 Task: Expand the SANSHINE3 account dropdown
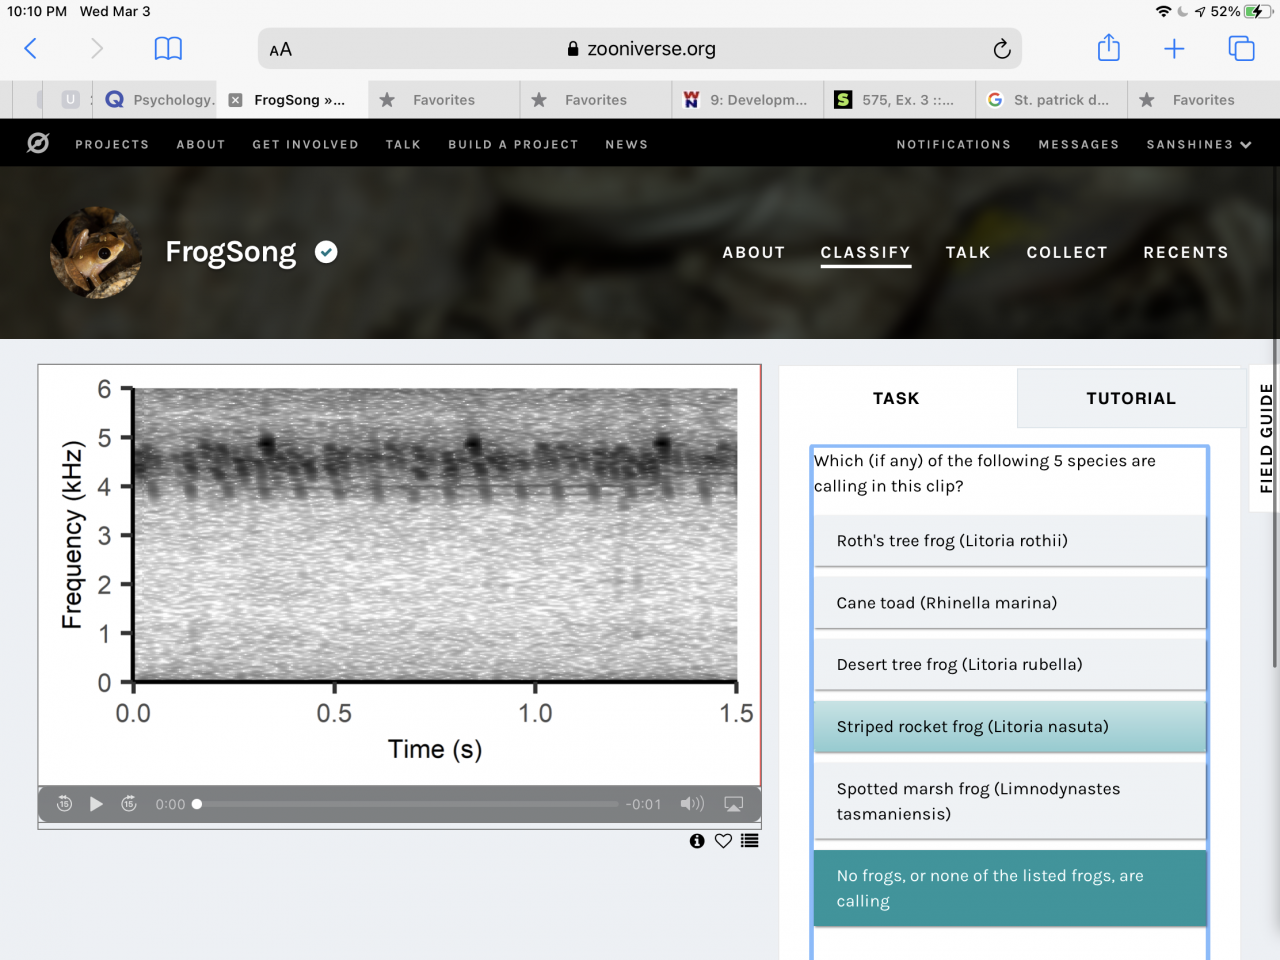(x=1198, y=145)
